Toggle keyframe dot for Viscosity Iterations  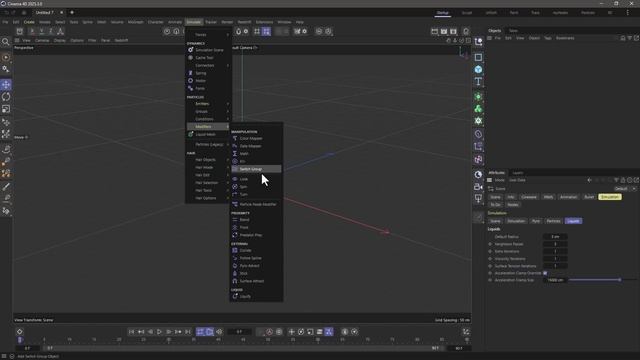490,259
